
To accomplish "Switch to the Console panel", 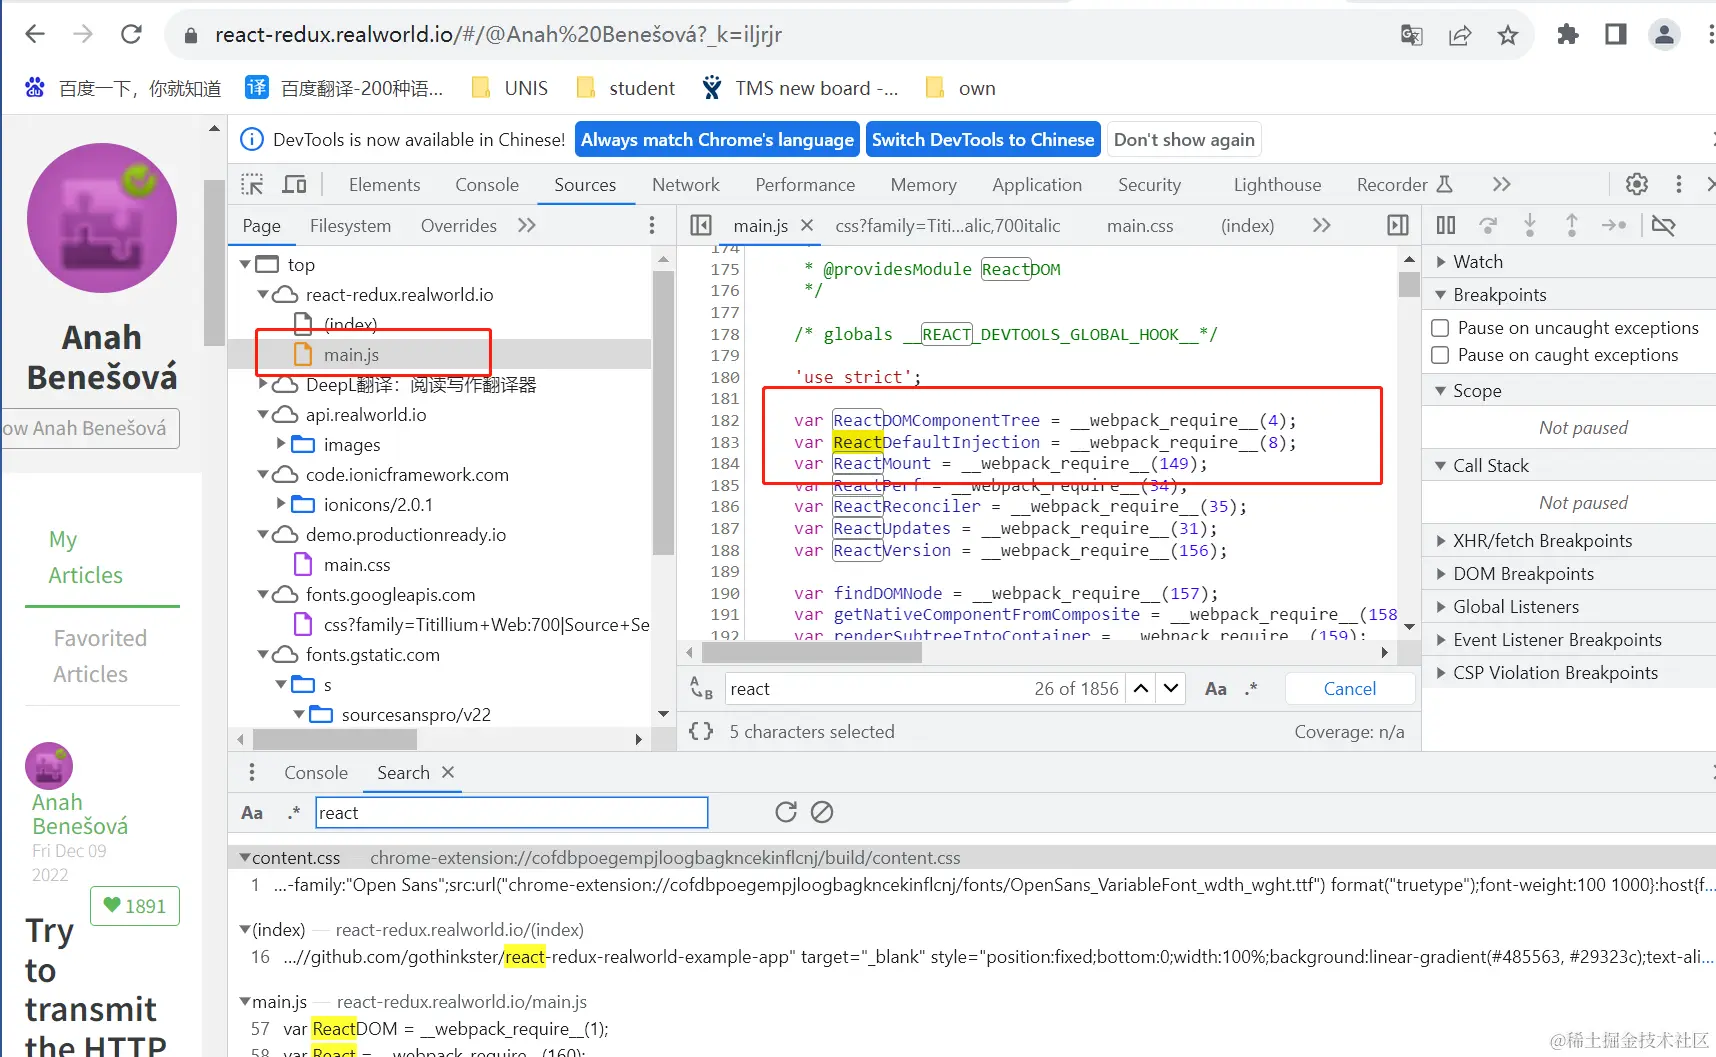I will (487, 184).
